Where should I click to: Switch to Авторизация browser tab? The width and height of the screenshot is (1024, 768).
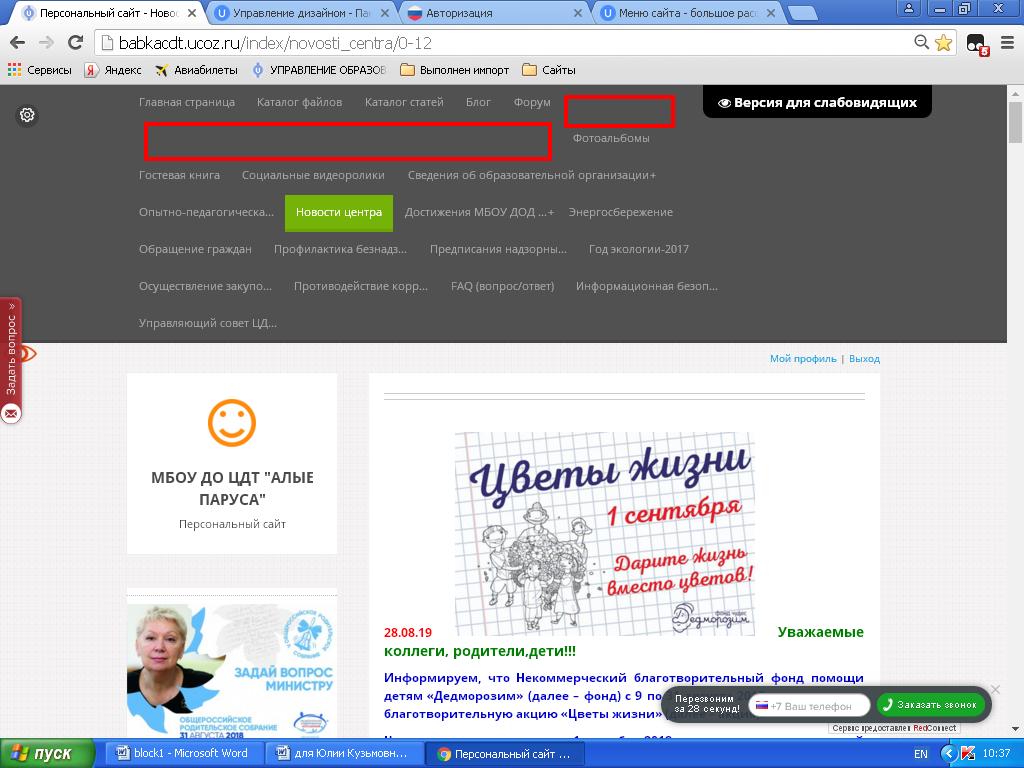coord(494,13)
